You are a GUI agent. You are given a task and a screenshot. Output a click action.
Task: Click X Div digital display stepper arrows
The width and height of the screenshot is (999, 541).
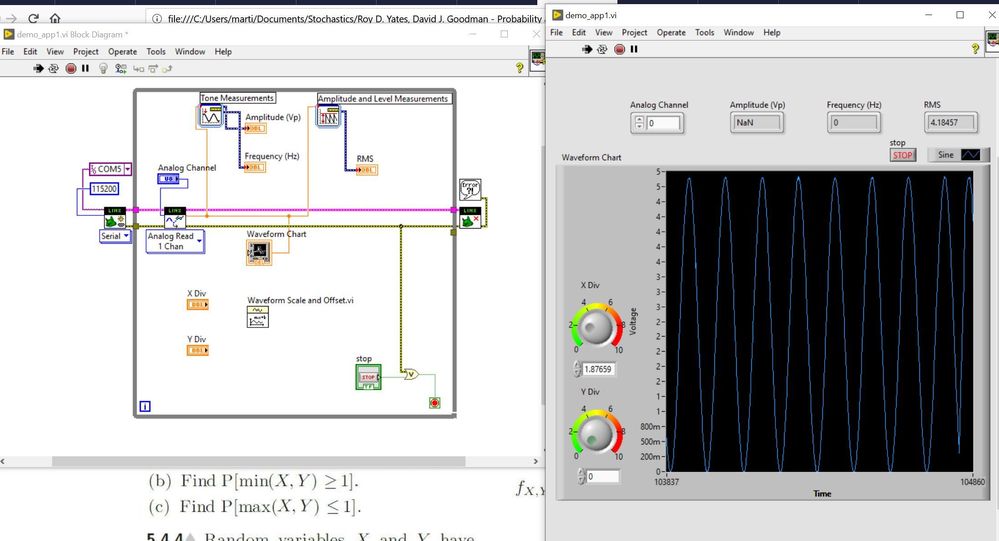578,369
